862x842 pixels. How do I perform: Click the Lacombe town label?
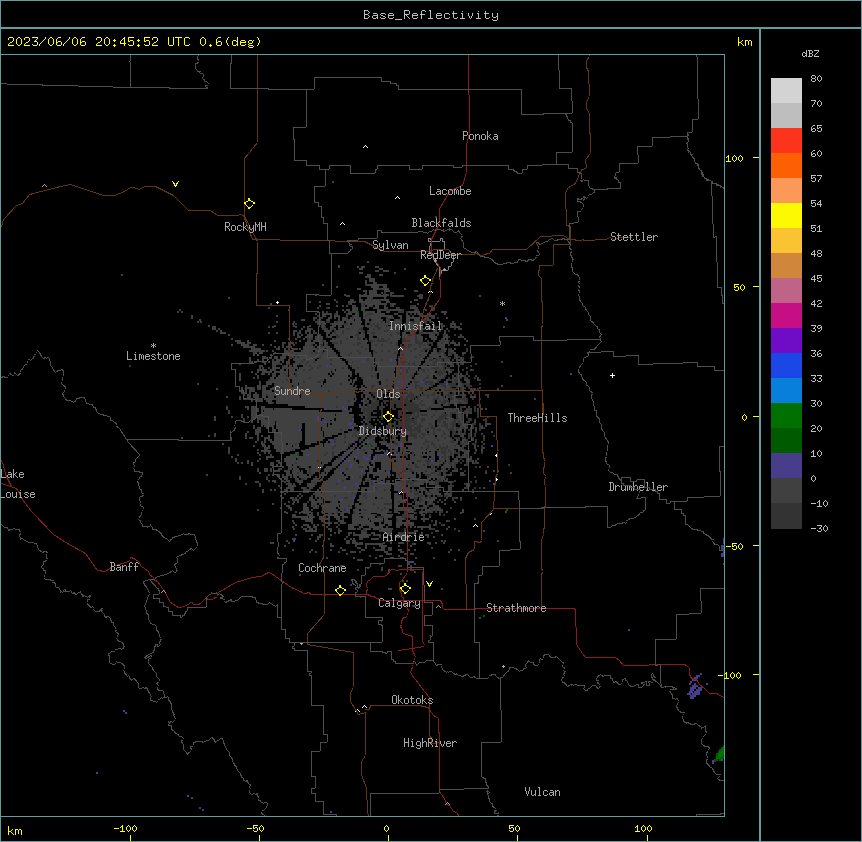tap(450, 191)
